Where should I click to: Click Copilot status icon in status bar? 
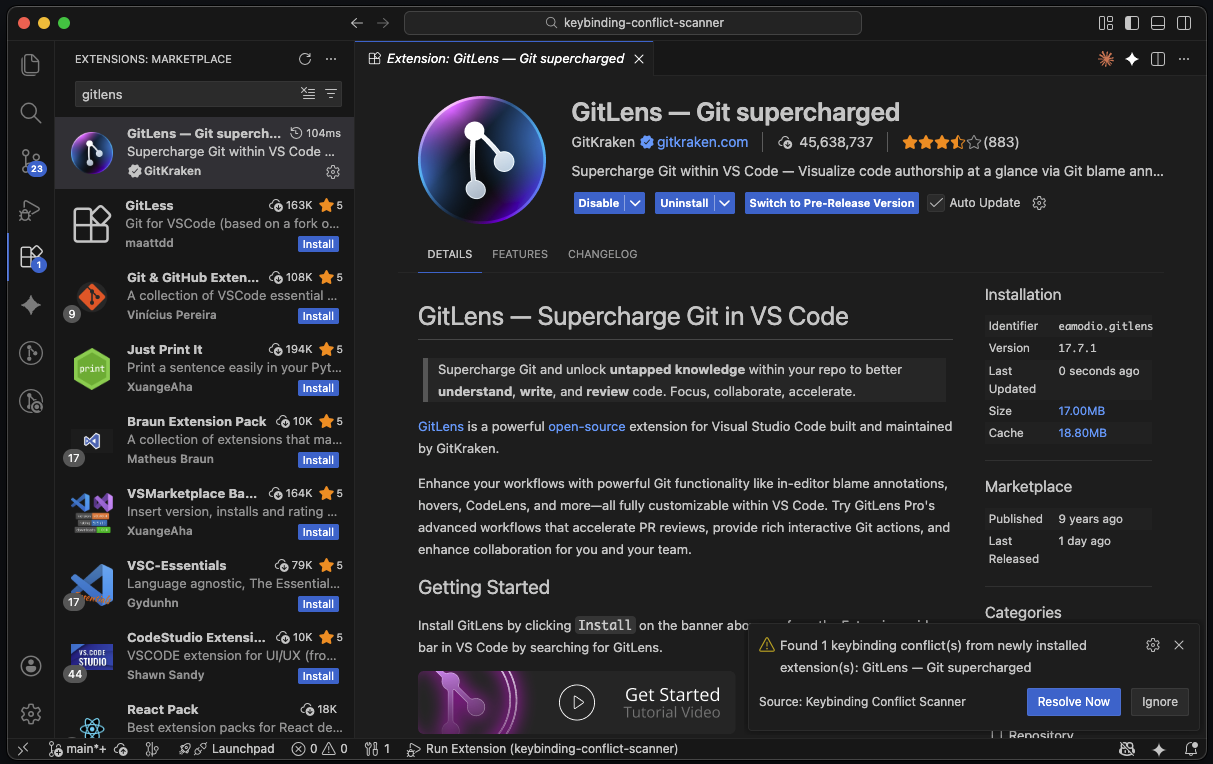tap(1127, 749)
